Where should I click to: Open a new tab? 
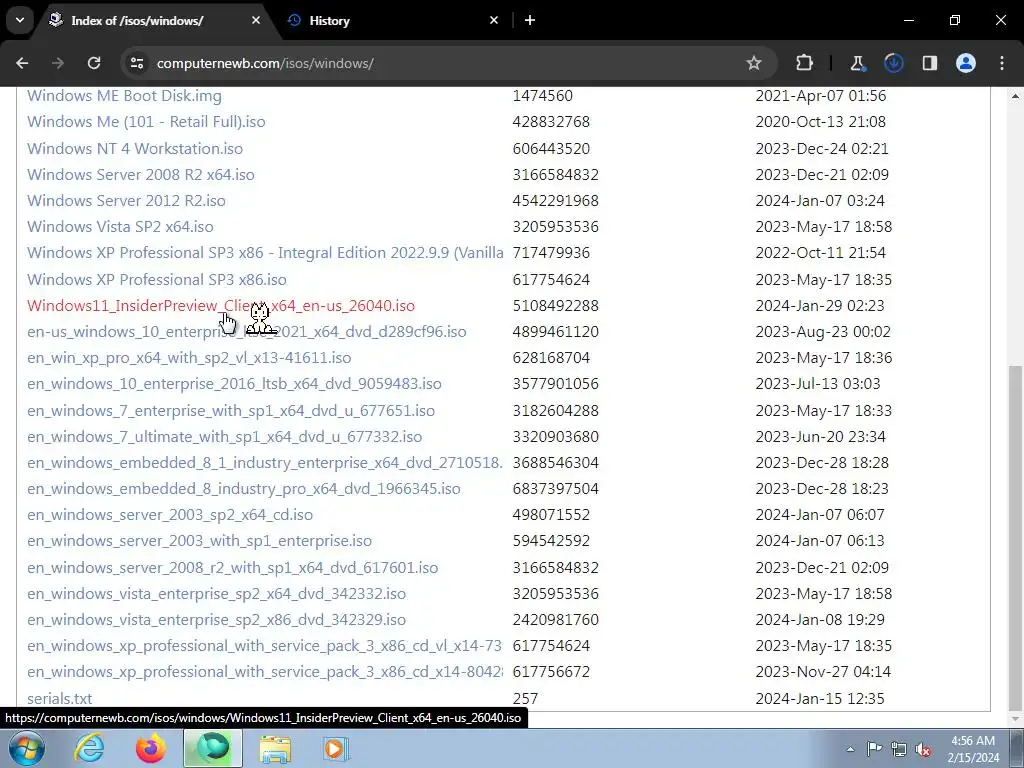click(x=530, y=20)
